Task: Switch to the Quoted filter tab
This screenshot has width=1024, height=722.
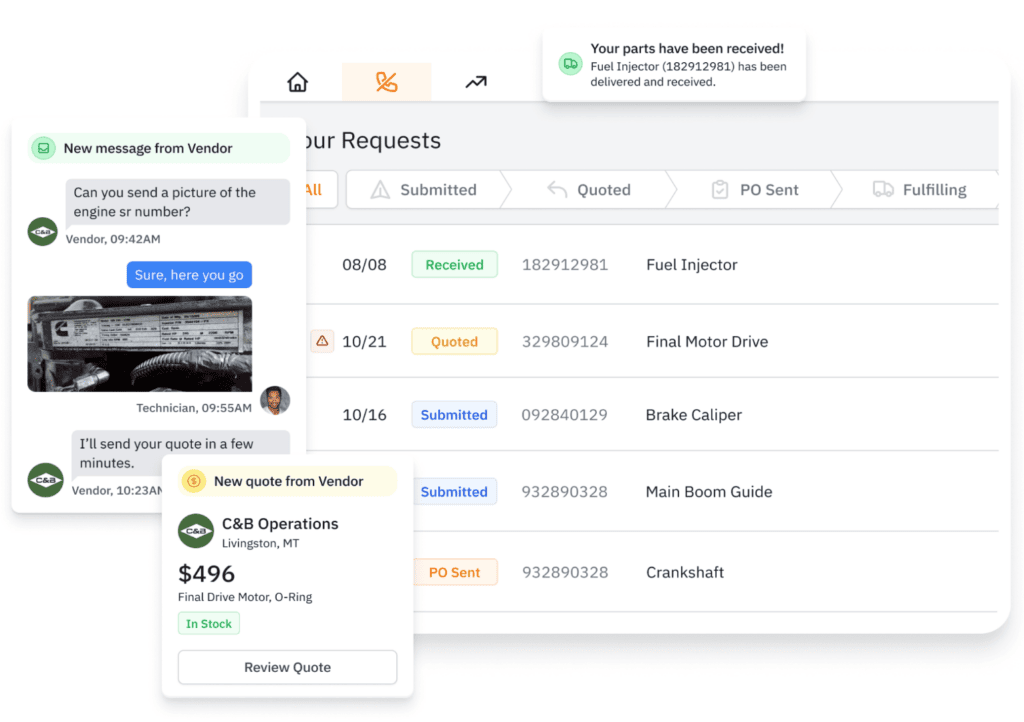Action: (x=590, y=190)
